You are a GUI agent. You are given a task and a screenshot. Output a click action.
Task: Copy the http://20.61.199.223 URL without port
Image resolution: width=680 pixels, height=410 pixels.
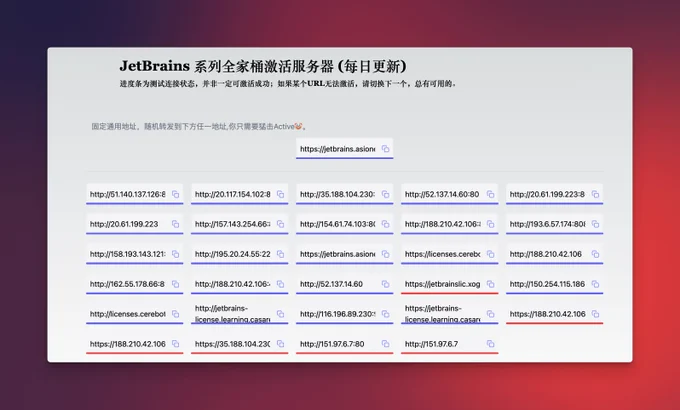[176, 224]
